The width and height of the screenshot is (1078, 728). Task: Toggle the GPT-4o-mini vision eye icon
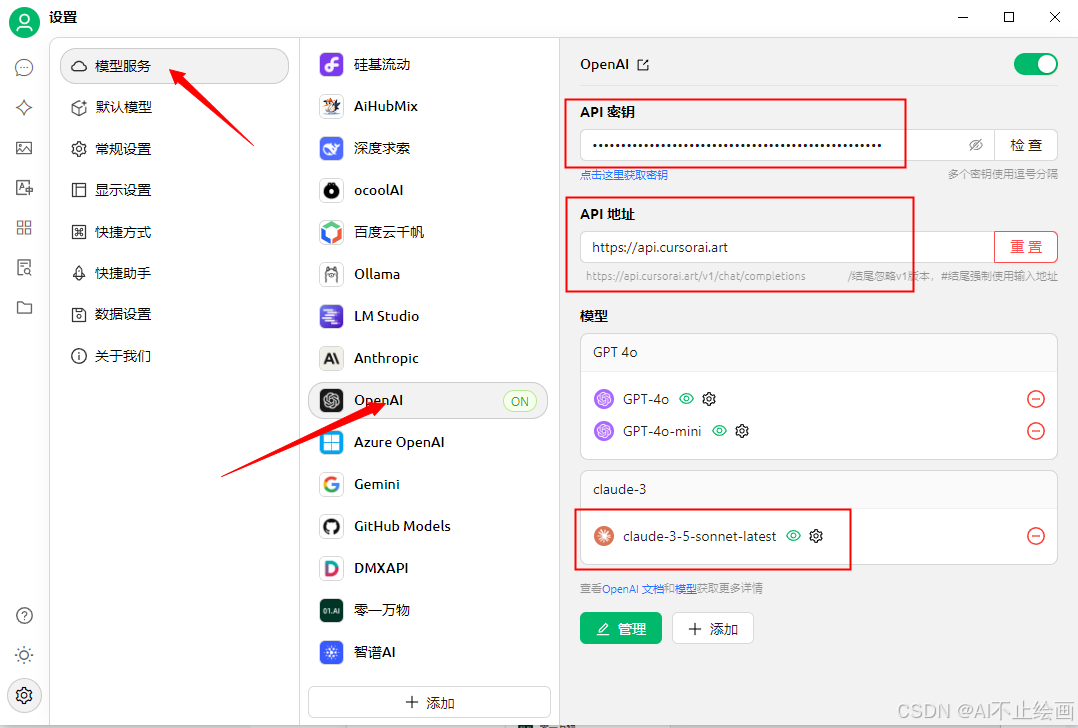click(719, 431)
